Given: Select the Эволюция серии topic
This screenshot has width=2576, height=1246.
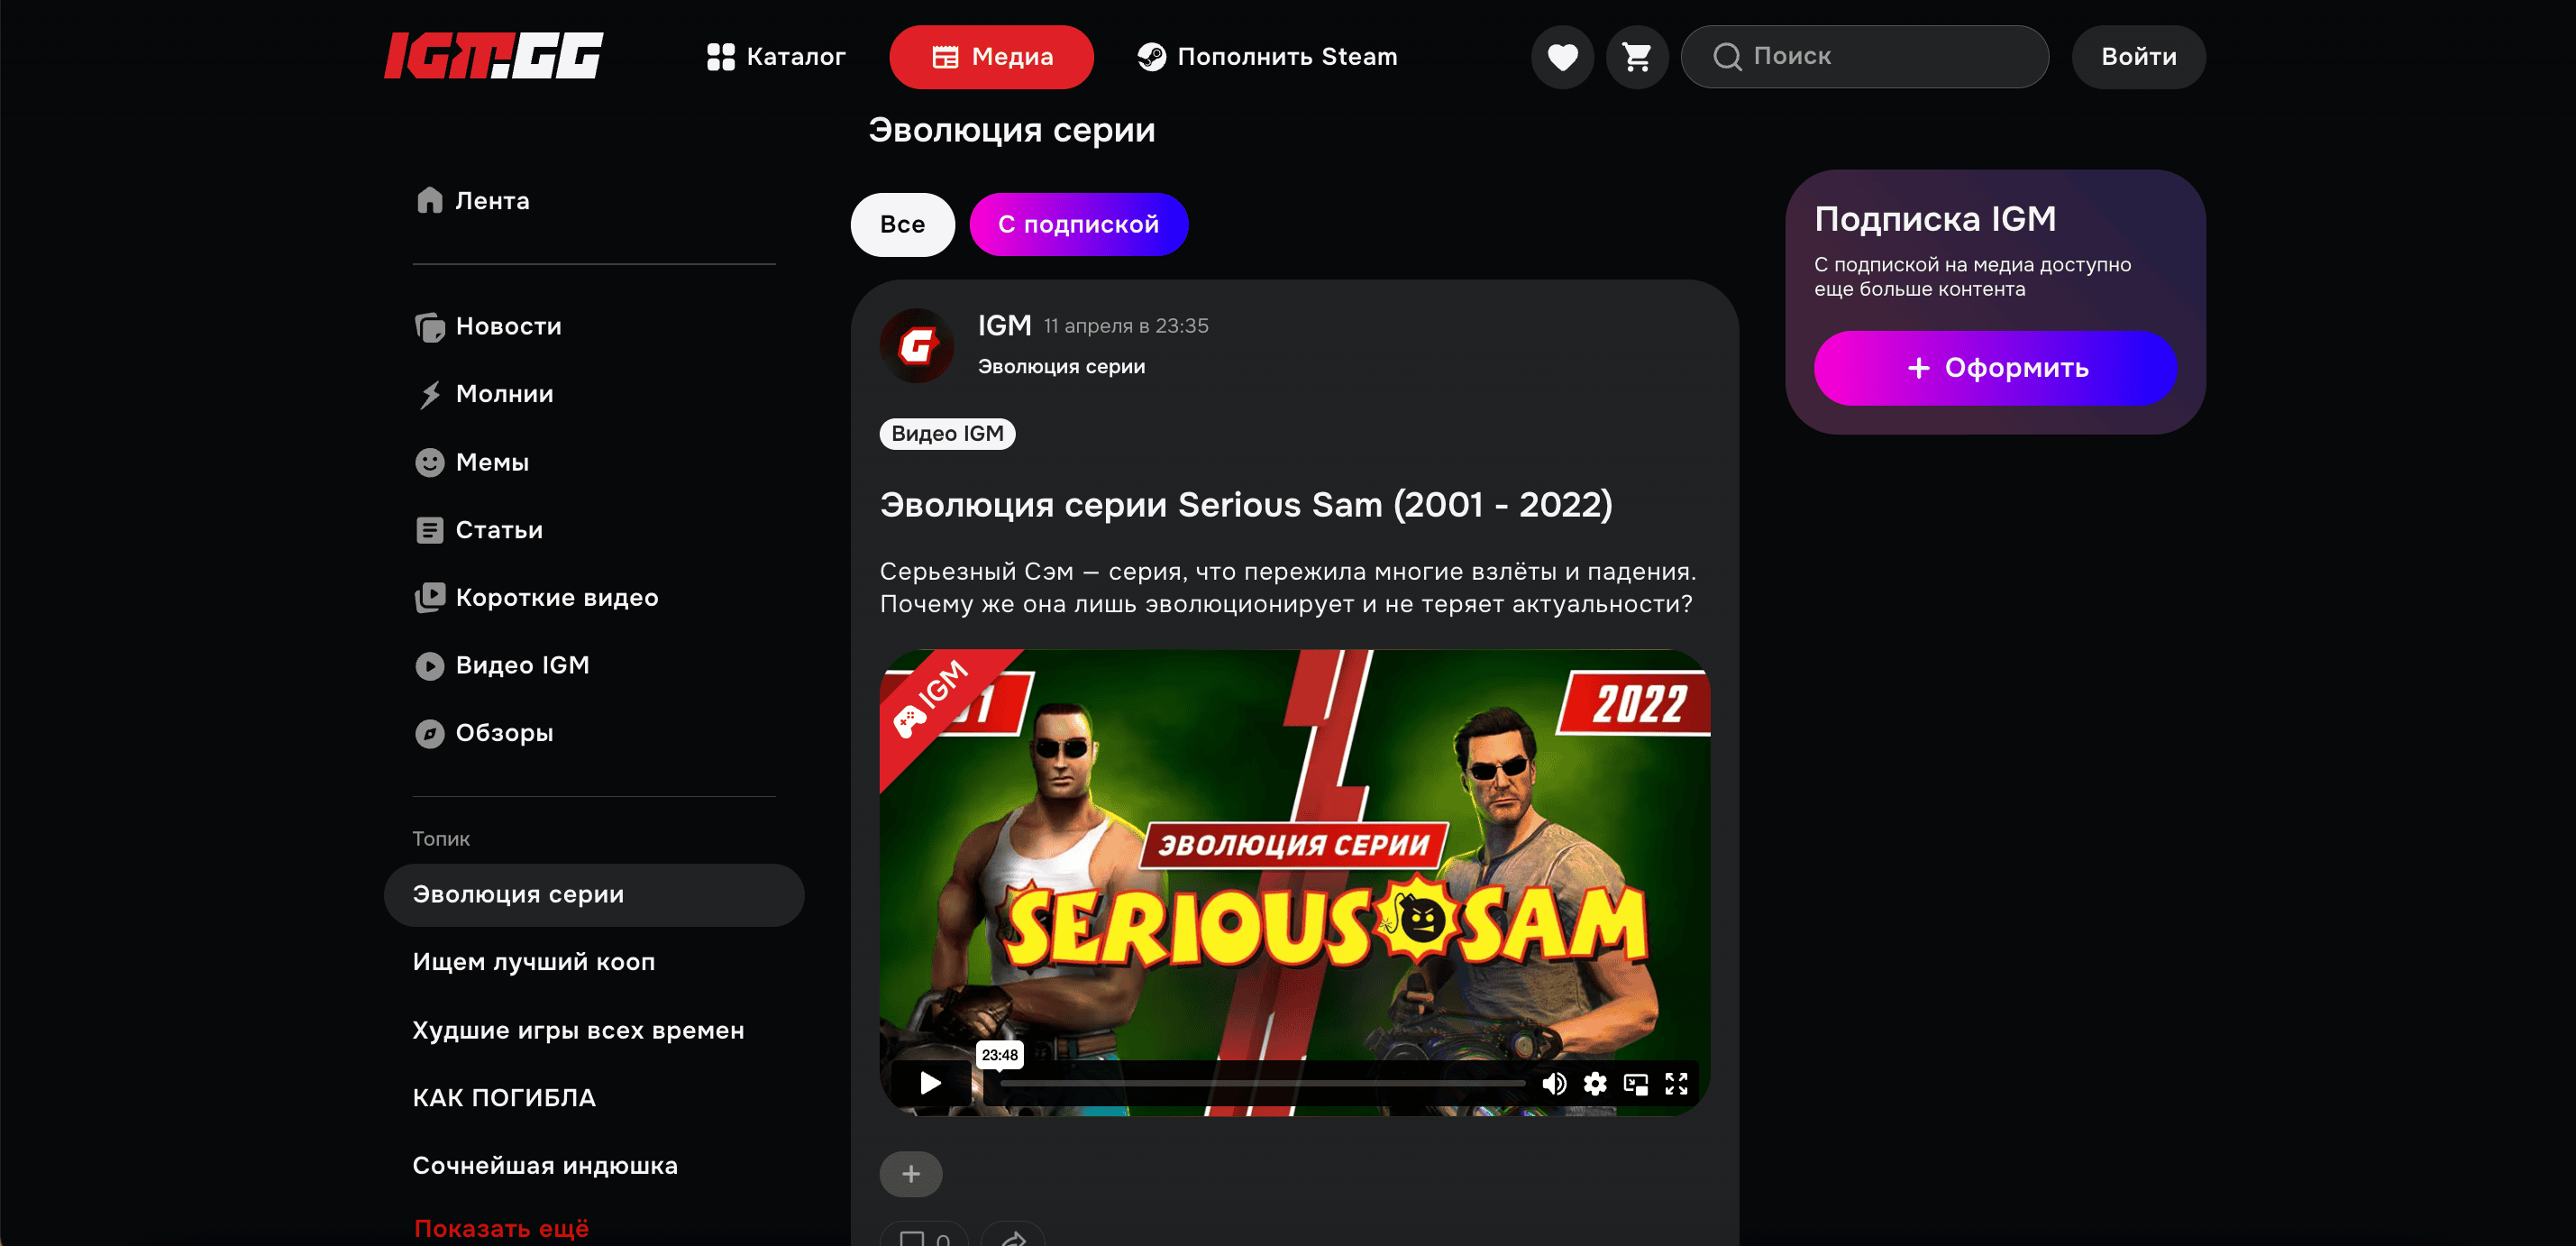Looking at the screenshot, I should (593, 895).
